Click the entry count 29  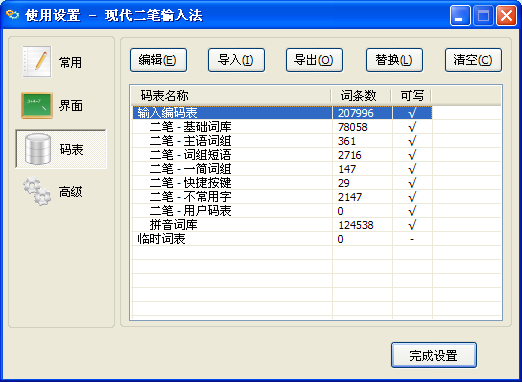[344, 183]
